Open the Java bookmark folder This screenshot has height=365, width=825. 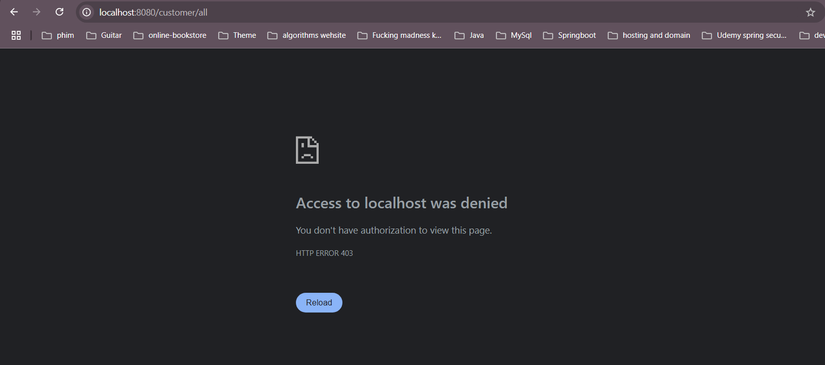tap(469, 35)
